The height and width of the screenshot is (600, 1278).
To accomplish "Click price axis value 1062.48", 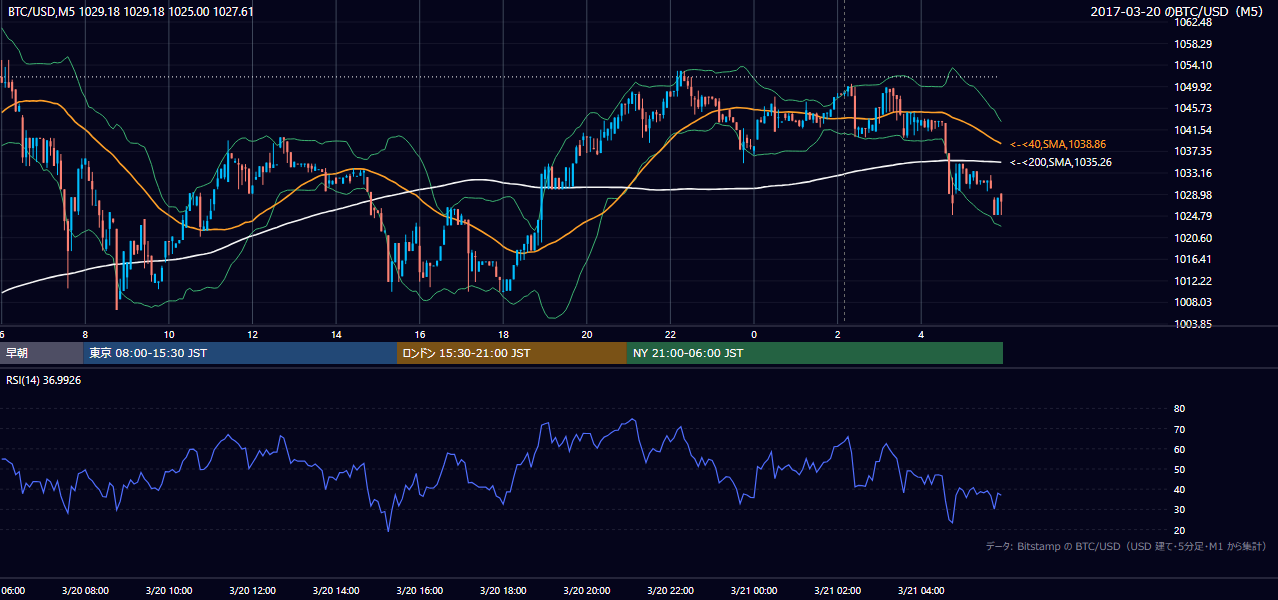I will [1194, 22].
